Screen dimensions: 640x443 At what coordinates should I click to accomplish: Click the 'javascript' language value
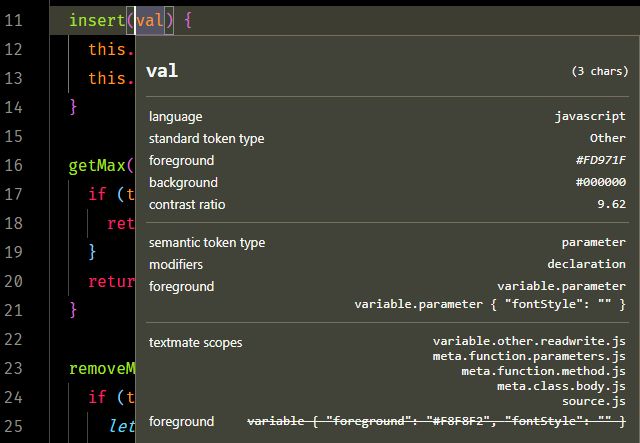click(590, 116)
